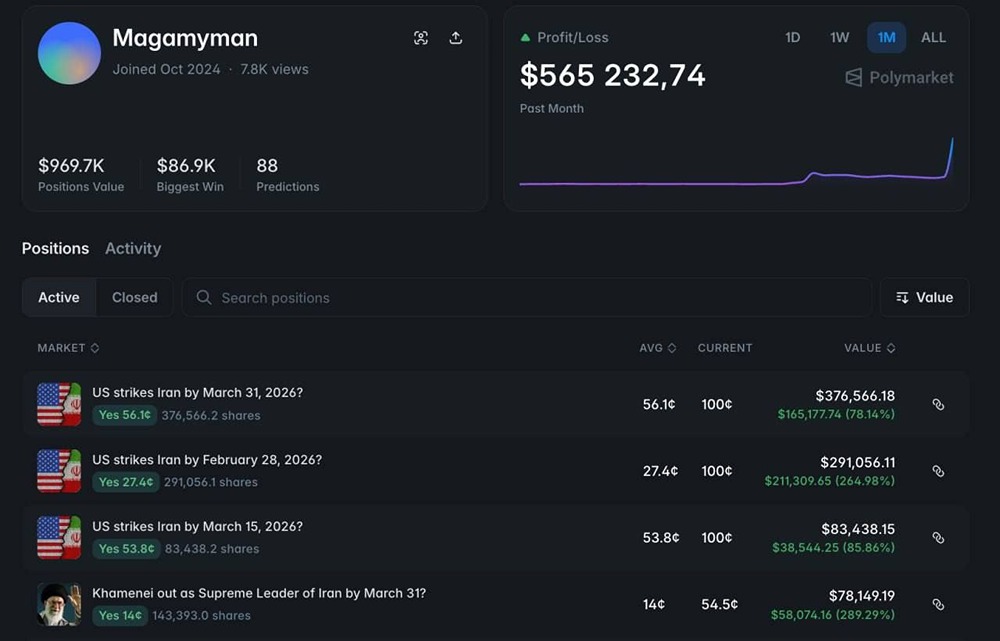
Task: Click the sort chevron next to VALUE
Action: [888, 348]
